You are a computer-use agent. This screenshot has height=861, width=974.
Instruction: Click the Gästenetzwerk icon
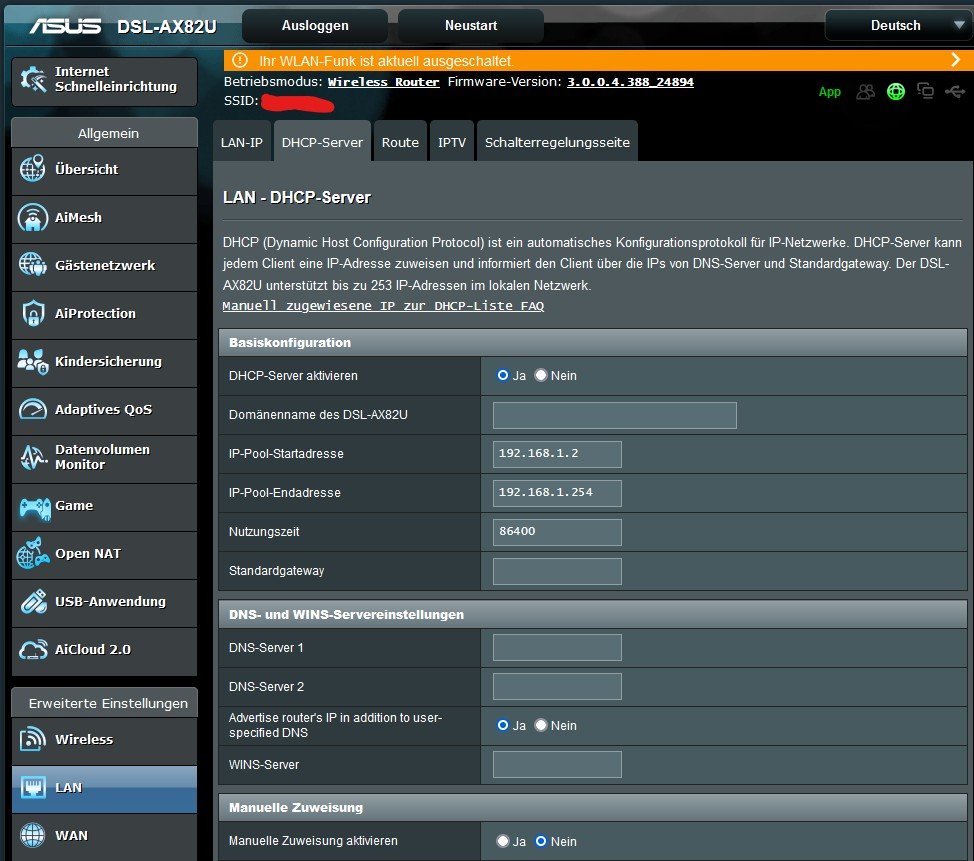(32, 265)
